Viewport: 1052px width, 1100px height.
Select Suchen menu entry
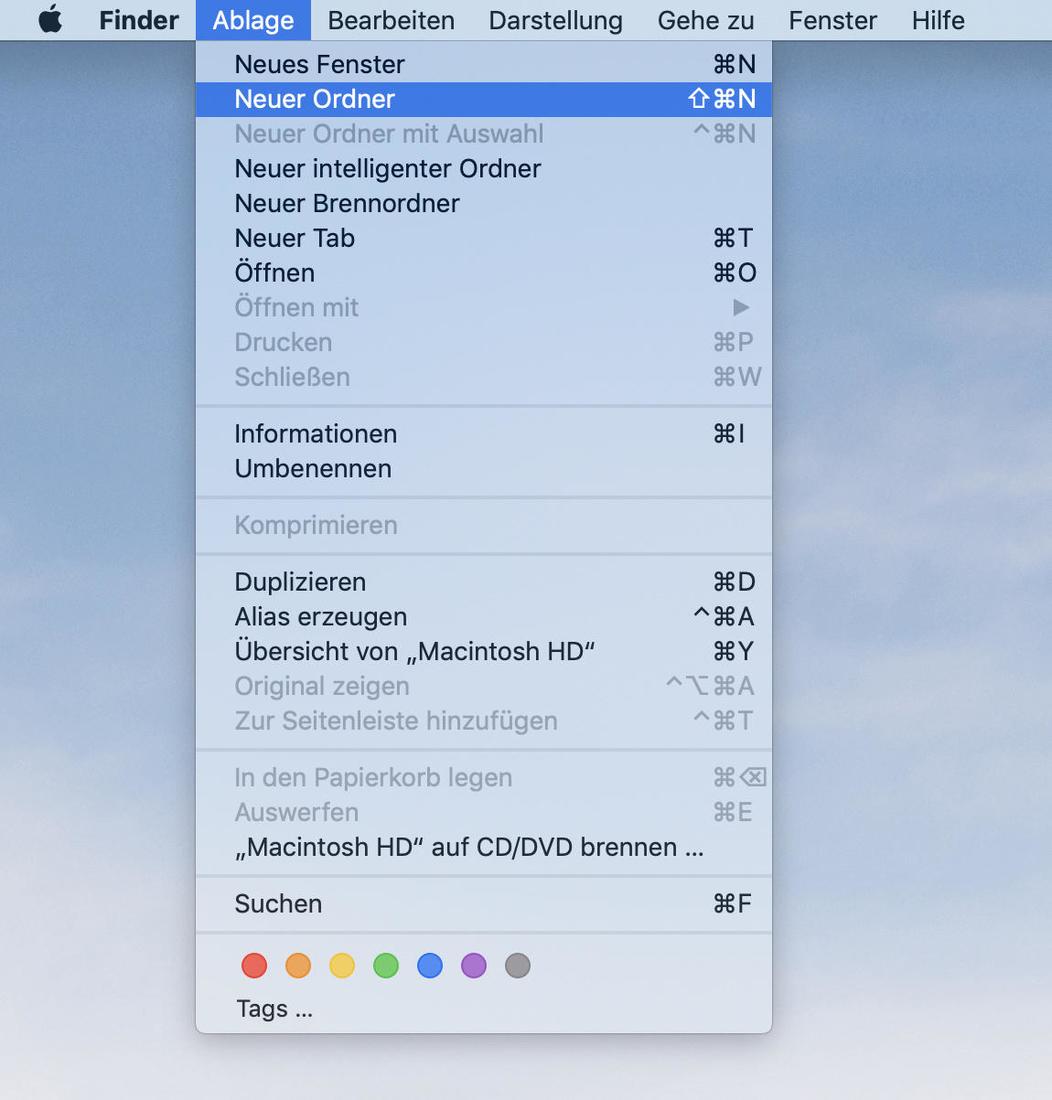pyautogui.click(x=484, y=904)
